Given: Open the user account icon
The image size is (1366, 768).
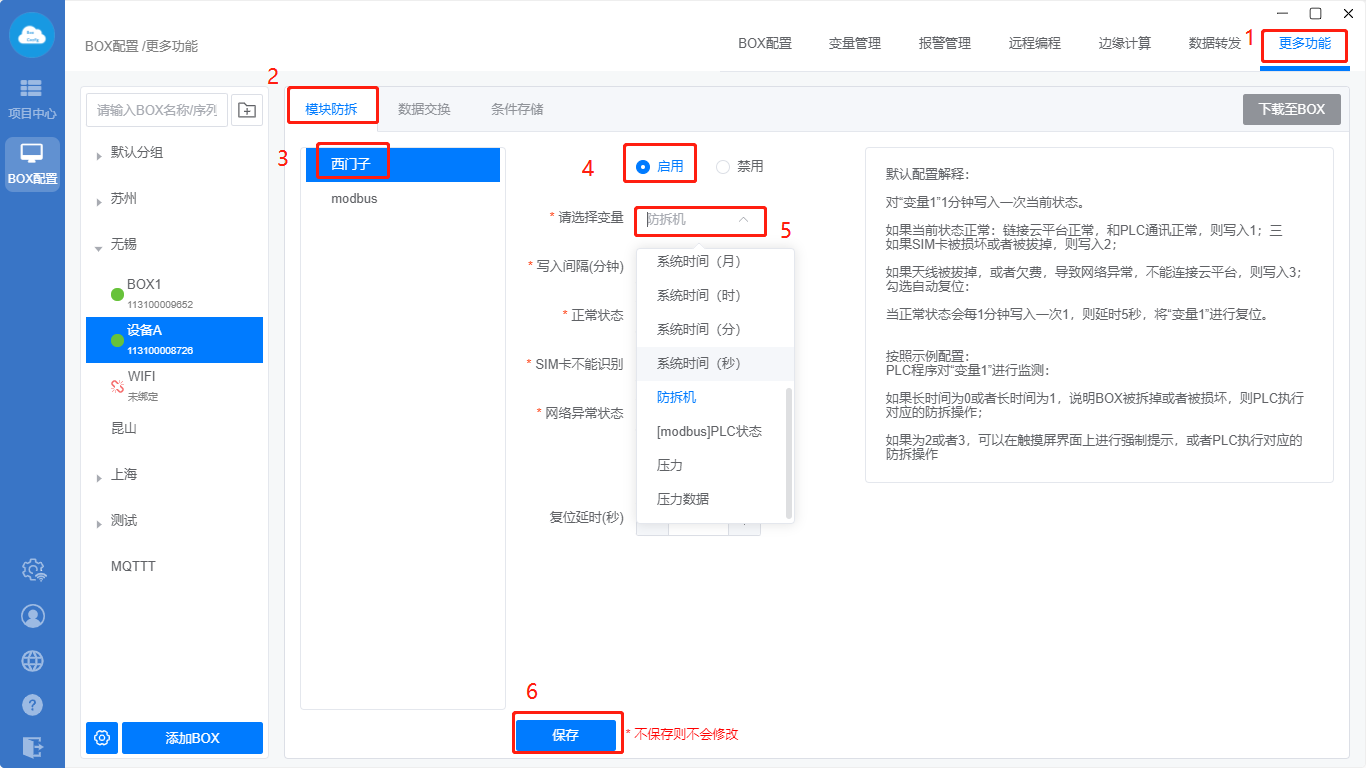Looking at the screenshot, I should pos(33,616).
